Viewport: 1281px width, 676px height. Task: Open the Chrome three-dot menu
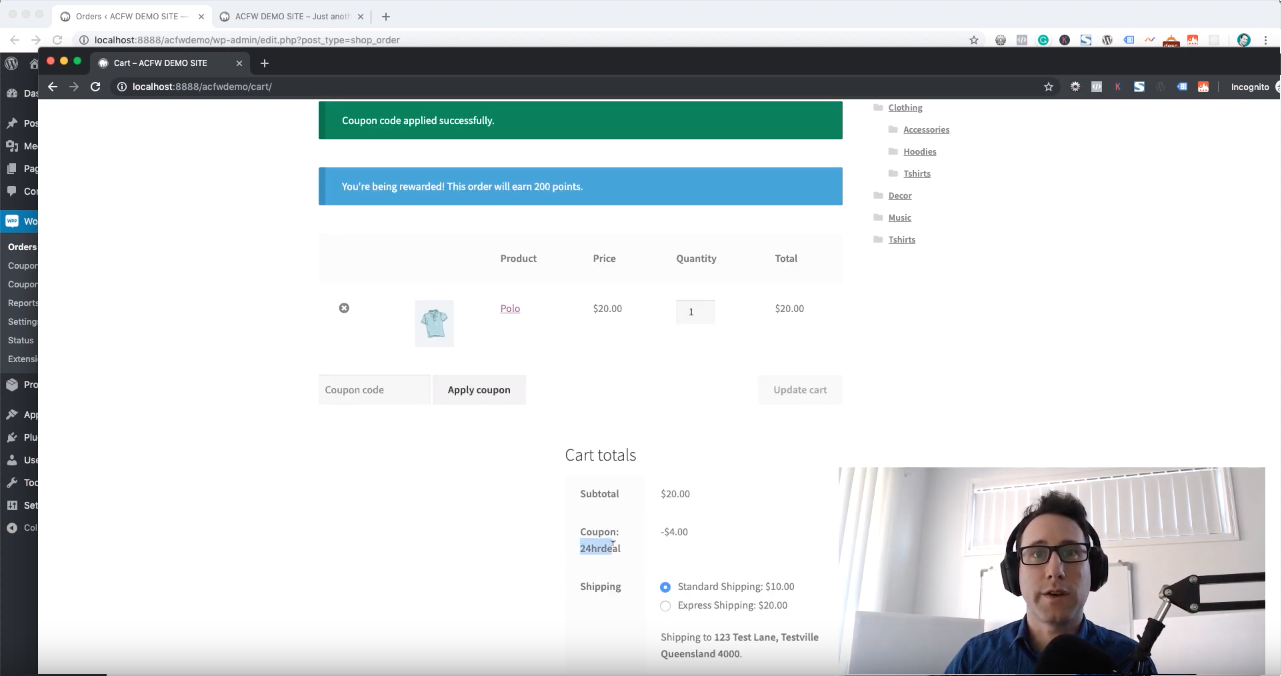1267,40
